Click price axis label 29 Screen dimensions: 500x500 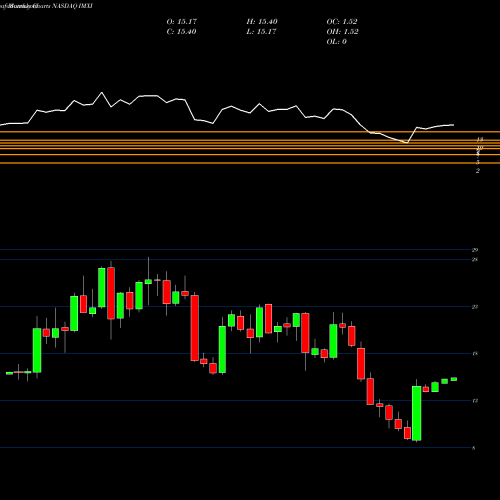coord(475,250)
